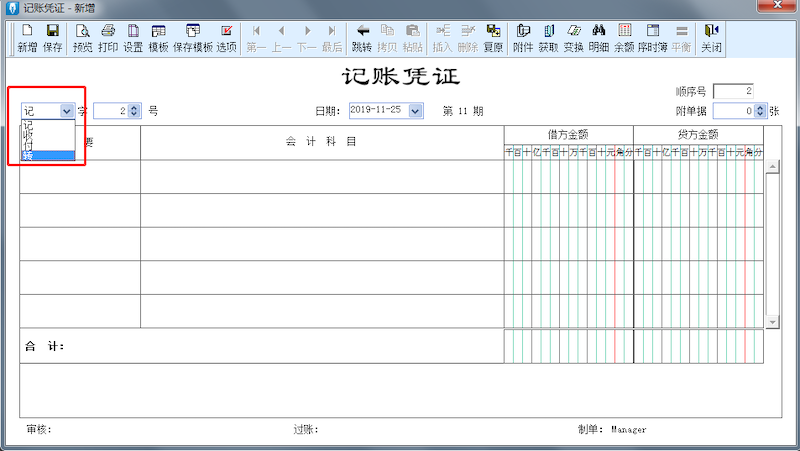Image resolution: width=800 pixels, height=451 pixels.
Task: Click 关闭 close door icon
Action: tap(711, 38)
